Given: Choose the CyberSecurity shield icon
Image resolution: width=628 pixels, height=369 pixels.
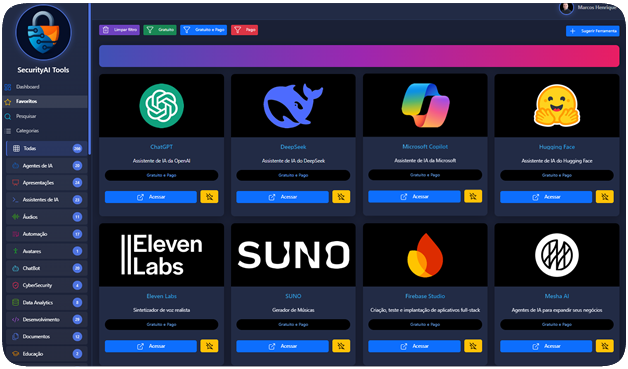Looking at the screenshot, I should coord(16,285).
